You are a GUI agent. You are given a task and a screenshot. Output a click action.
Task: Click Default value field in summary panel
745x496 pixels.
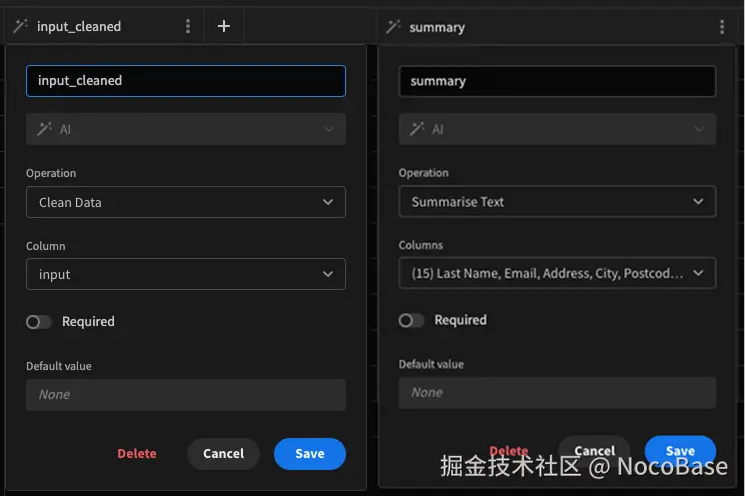[x=557, y=393]
